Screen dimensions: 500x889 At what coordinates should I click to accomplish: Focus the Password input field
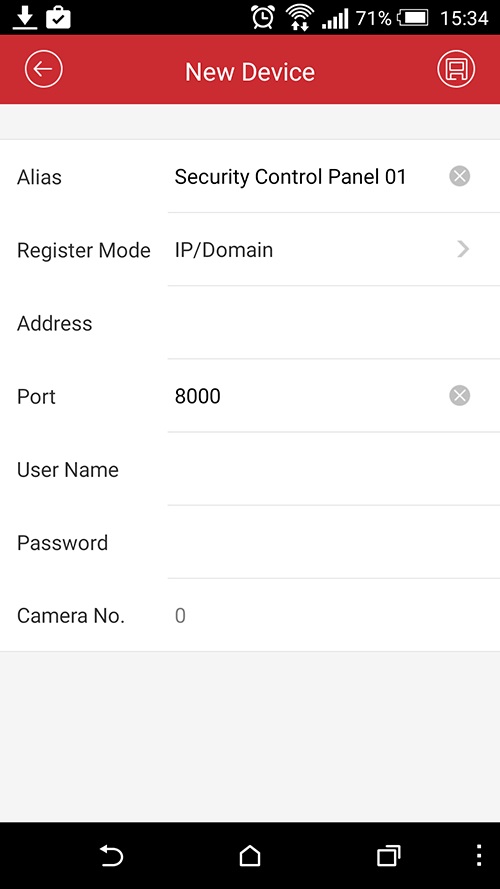click(x=334, y=543)
